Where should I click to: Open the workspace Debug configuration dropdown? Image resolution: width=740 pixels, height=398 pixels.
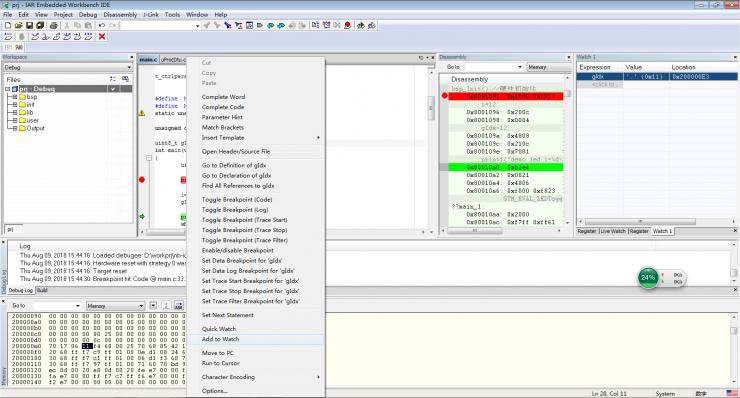point(129,68)
